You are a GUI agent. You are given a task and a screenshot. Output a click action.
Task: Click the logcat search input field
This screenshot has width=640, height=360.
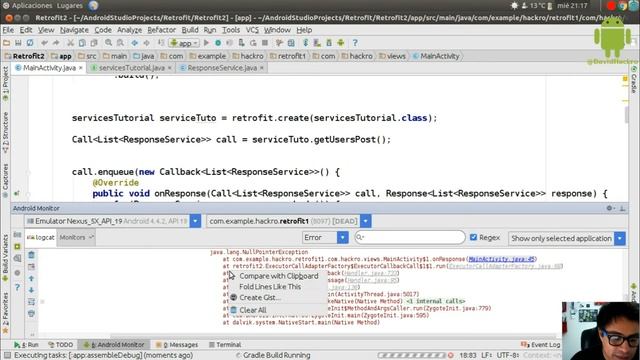410,237
